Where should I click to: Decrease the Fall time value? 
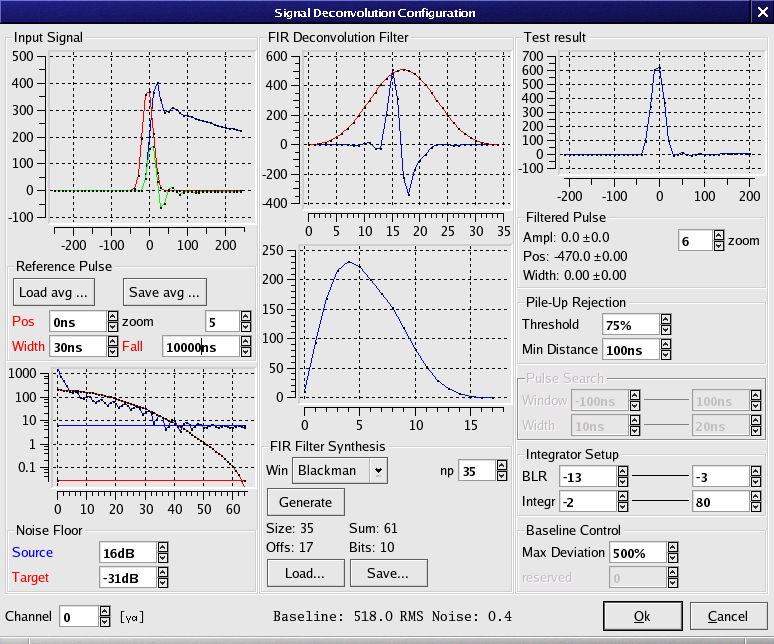pyautogui.click(x=246, y=352)
